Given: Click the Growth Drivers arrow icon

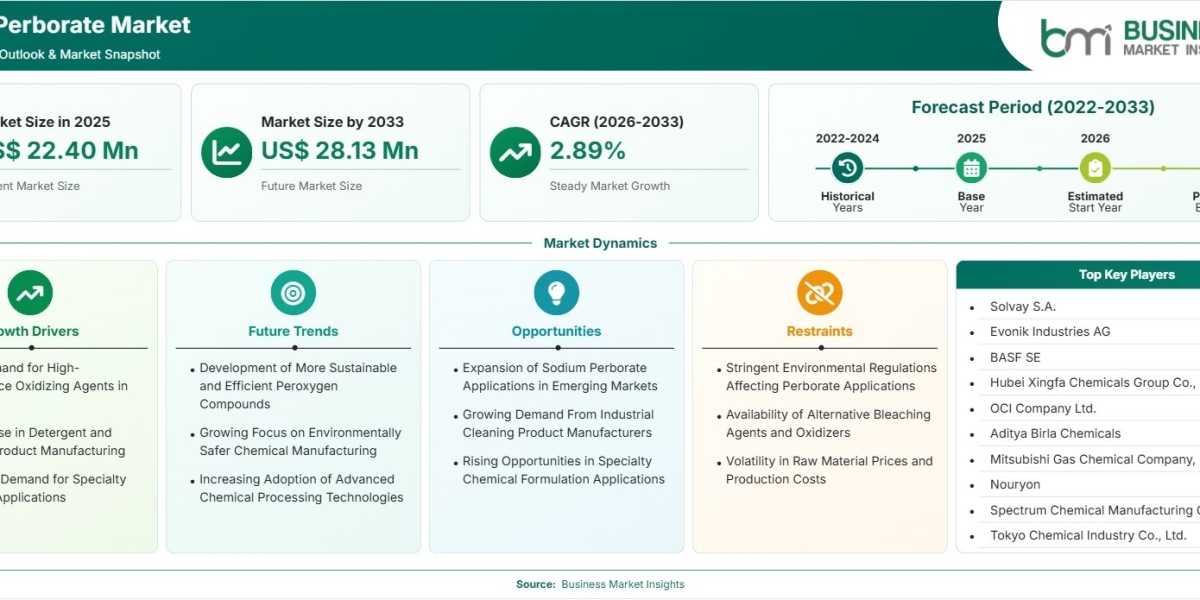Looking at the screenshot, I should click(30, 293).
